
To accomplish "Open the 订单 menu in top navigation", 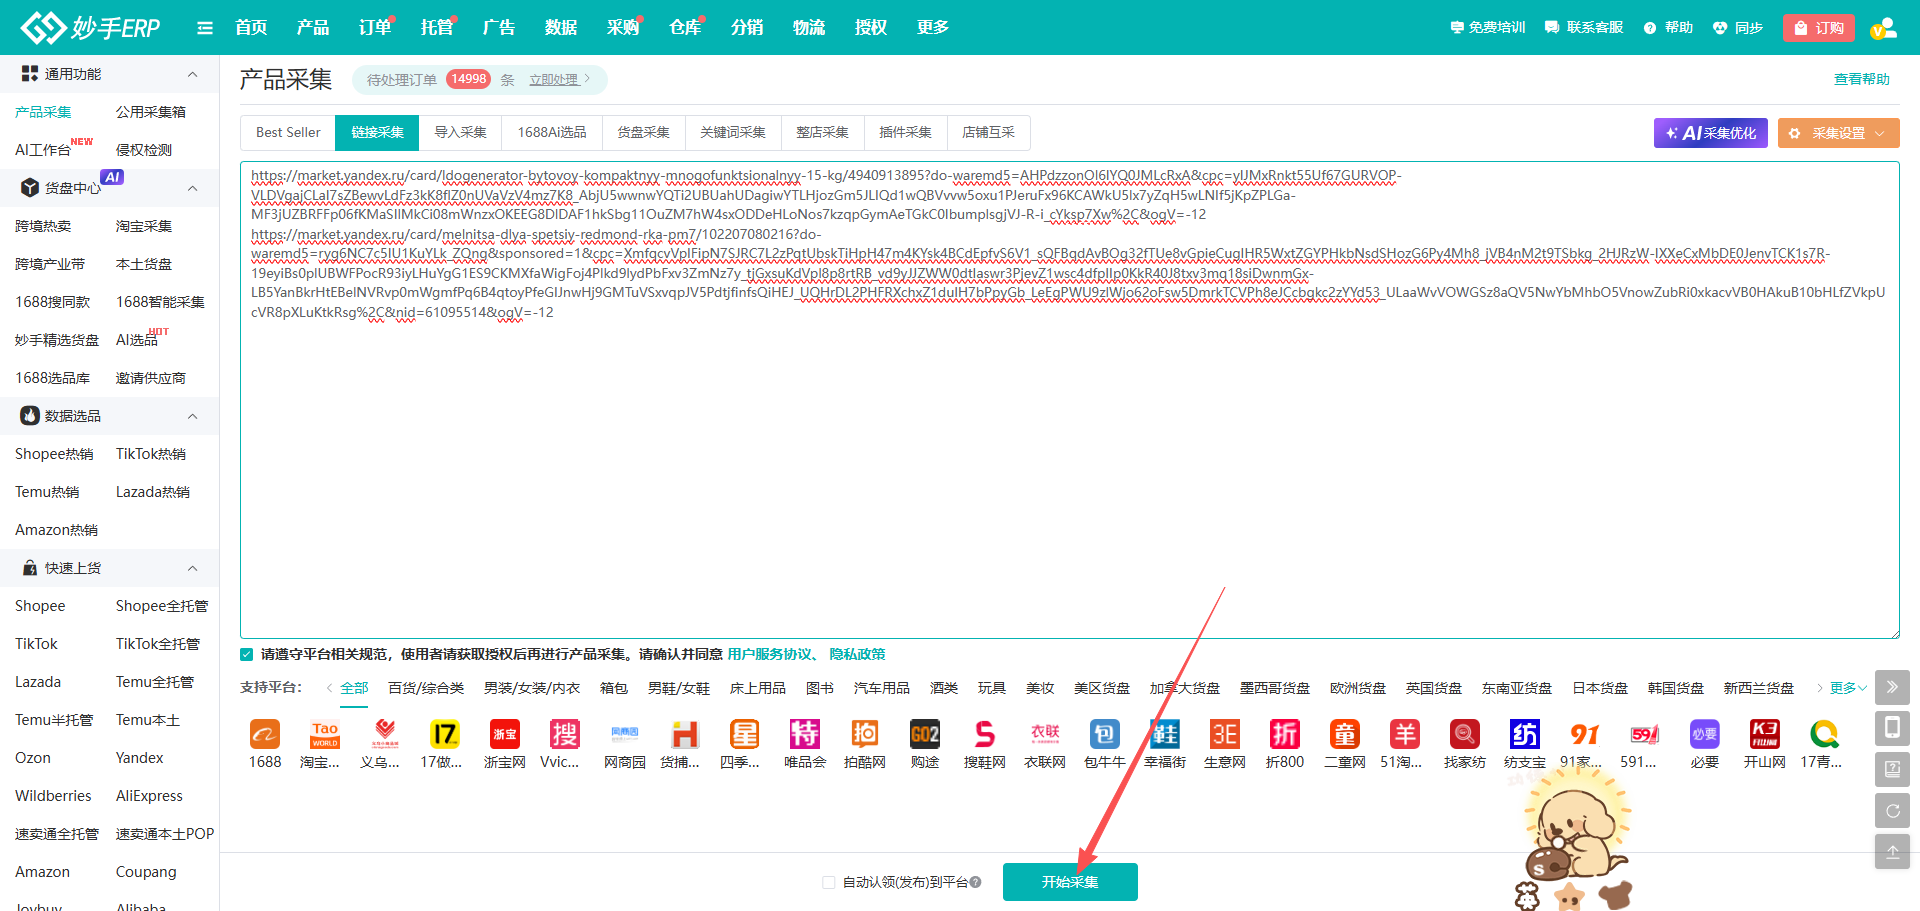I will (375, 28).
